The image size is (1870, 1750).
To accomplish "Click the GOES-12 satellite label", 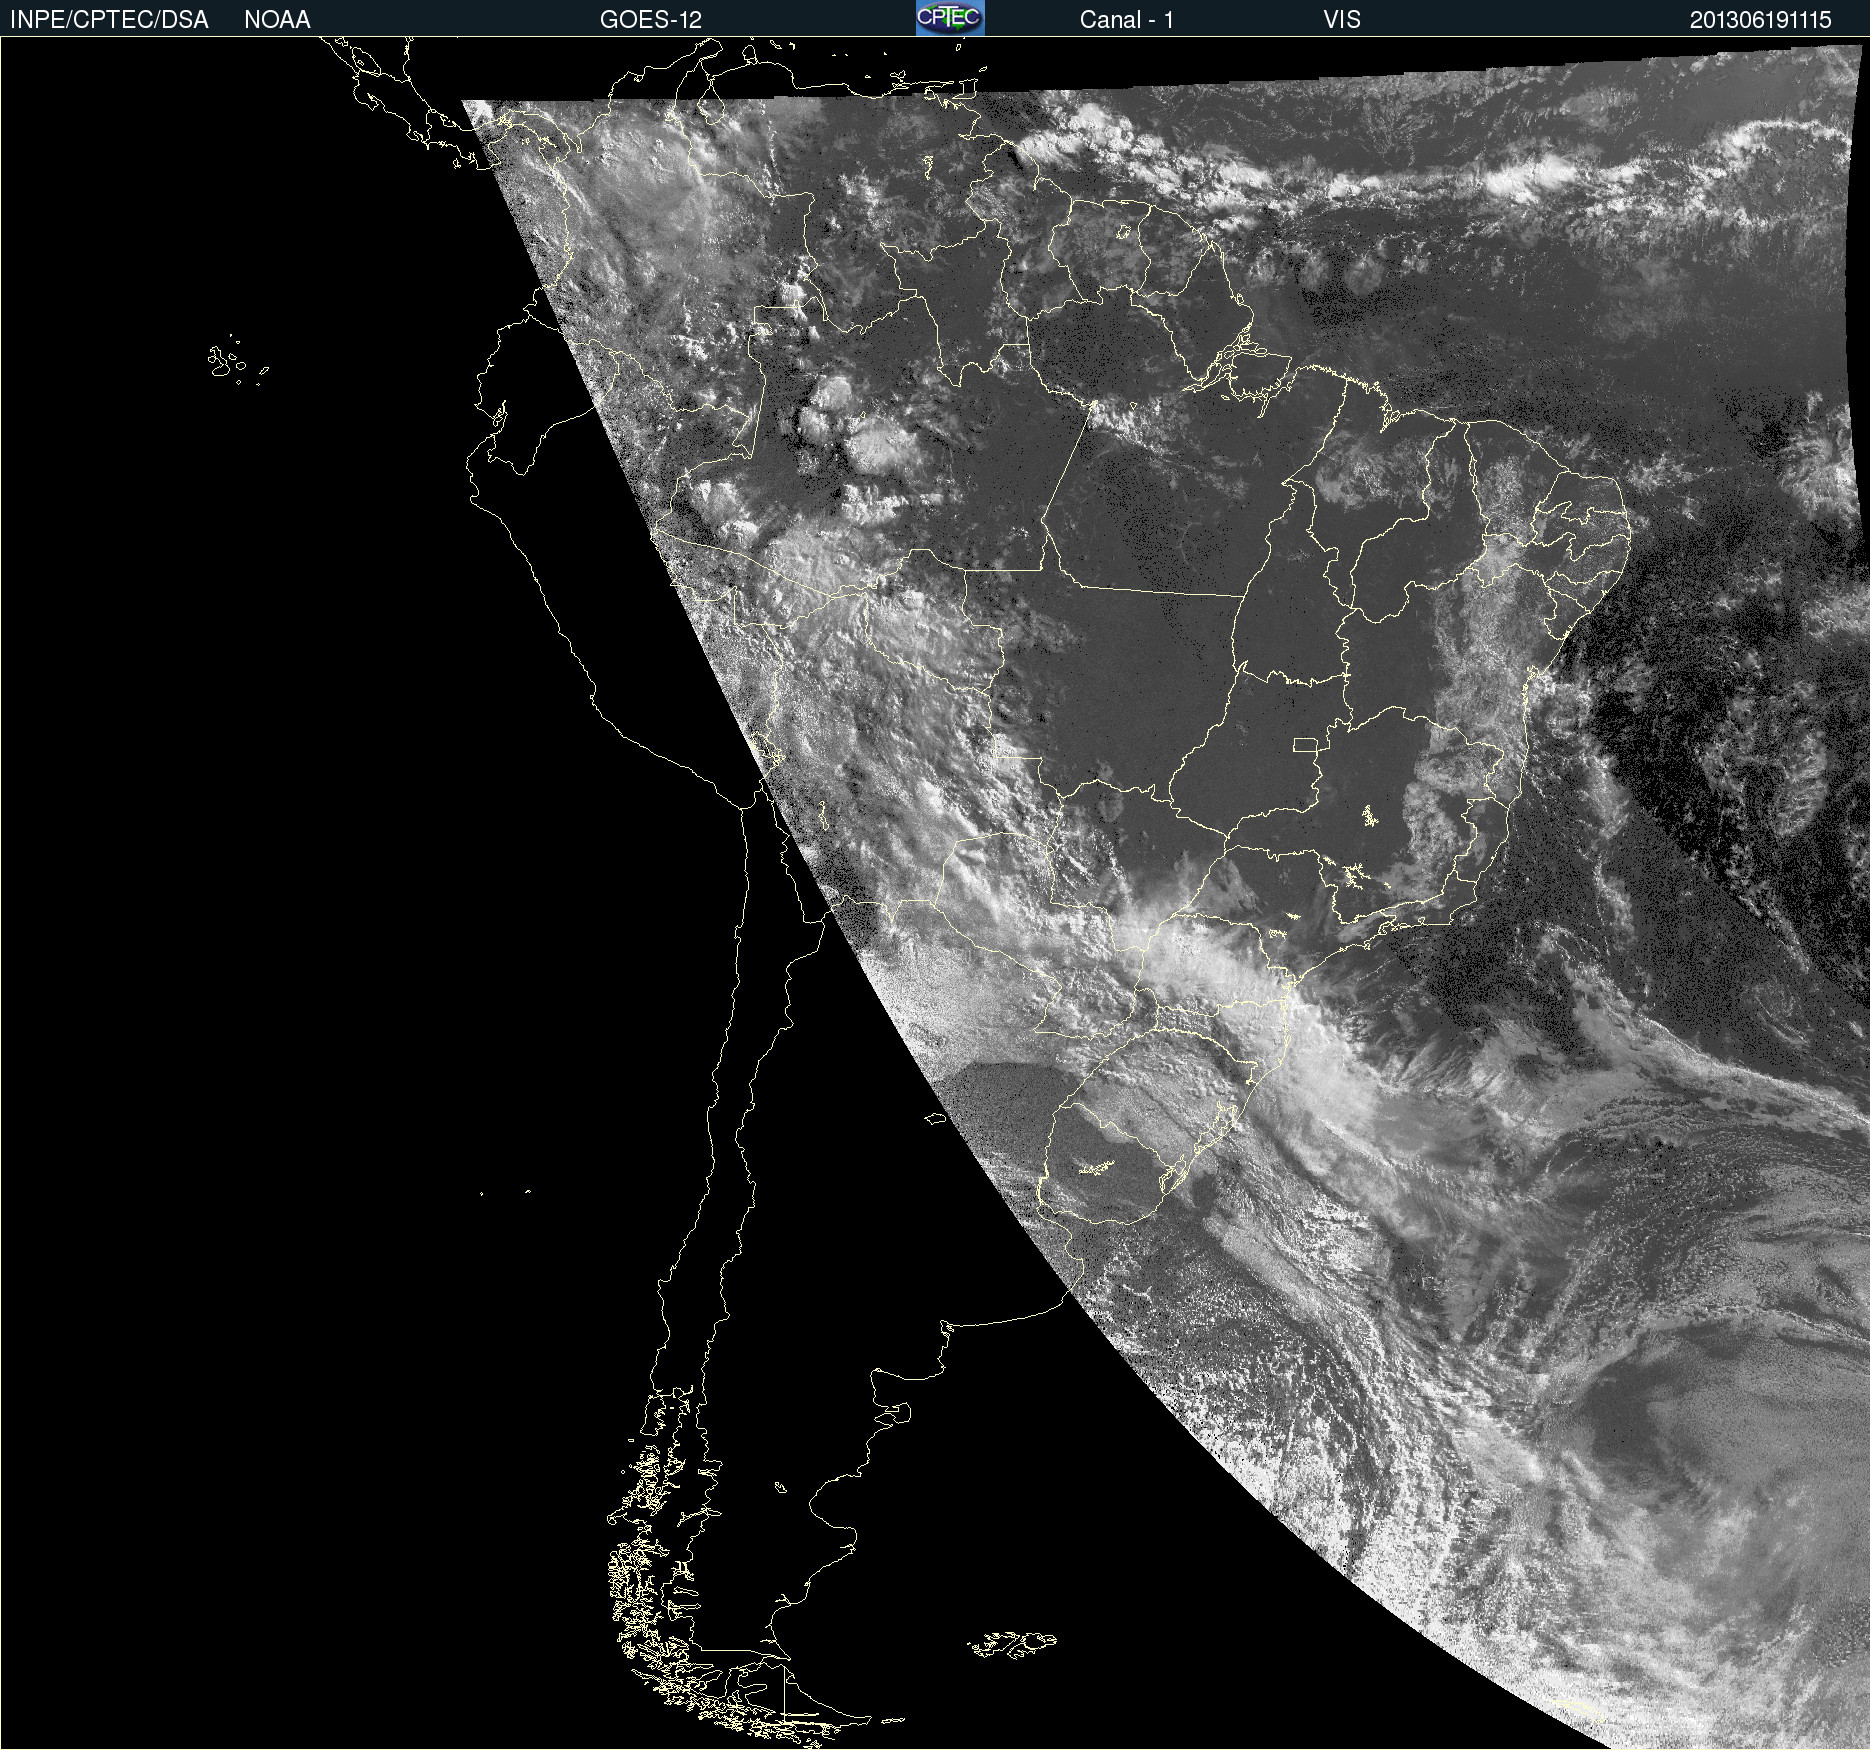I will (x=651, y=20).
